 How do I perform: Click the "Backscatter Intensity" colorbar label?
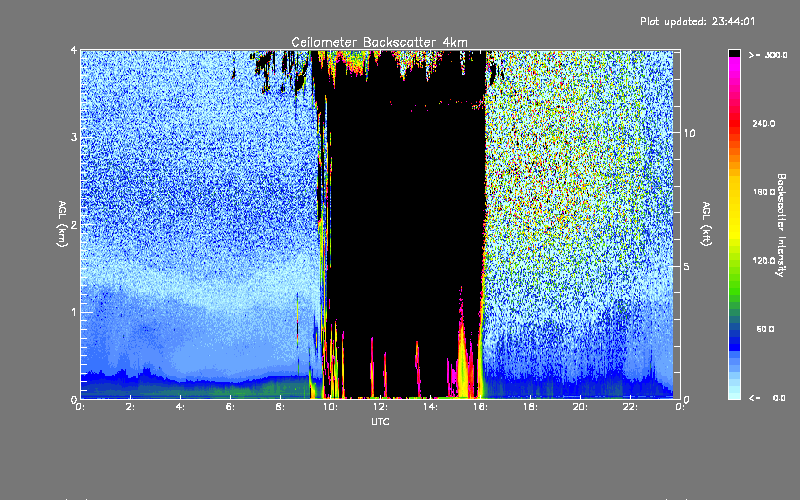click(781, 225)
